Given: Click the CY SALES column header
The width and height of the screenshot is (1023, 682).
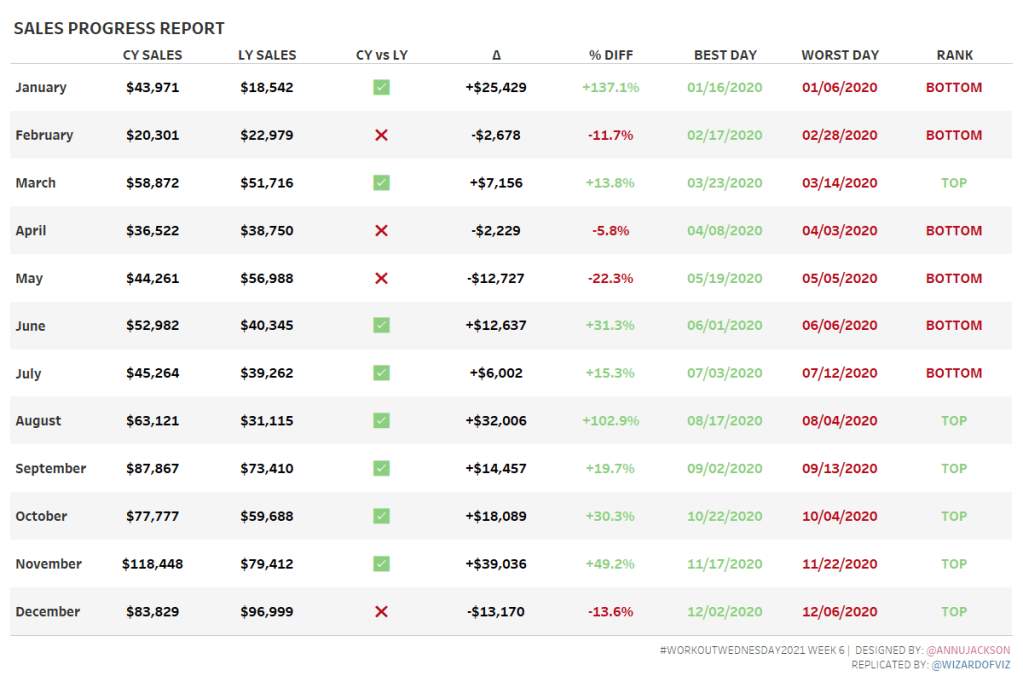Looking at the screenshot, I should tap(152, 55).
